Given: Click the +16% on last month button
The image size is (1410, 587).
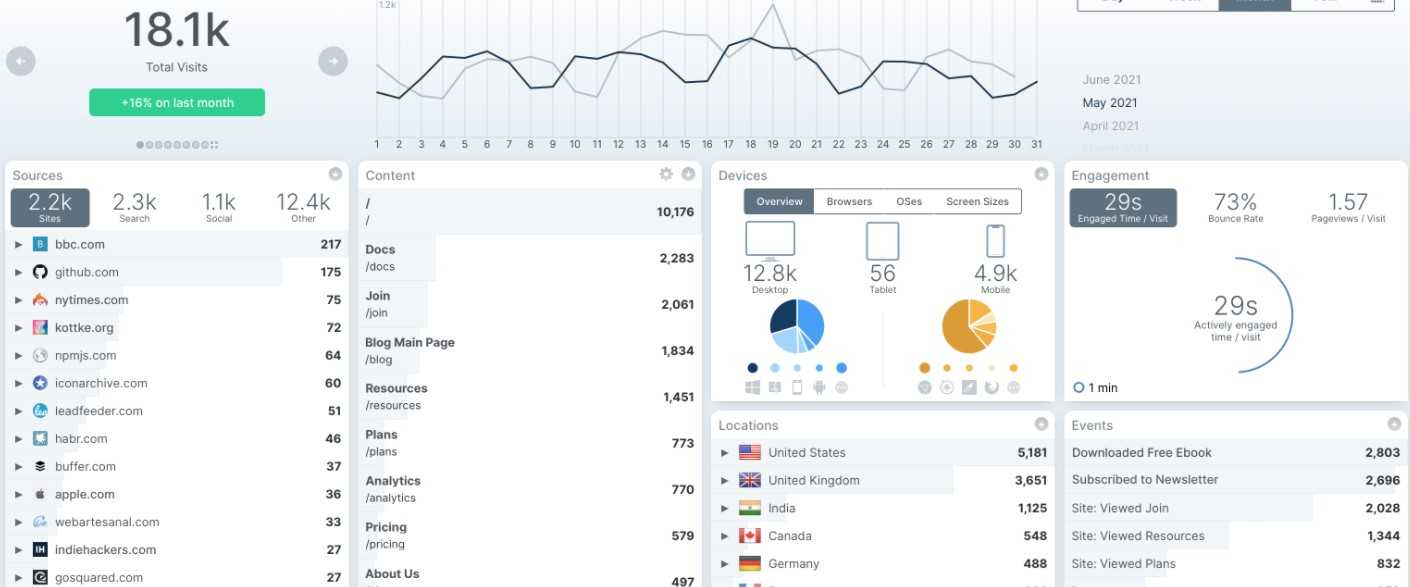Looking at the screenshot, I should (177, 102).
